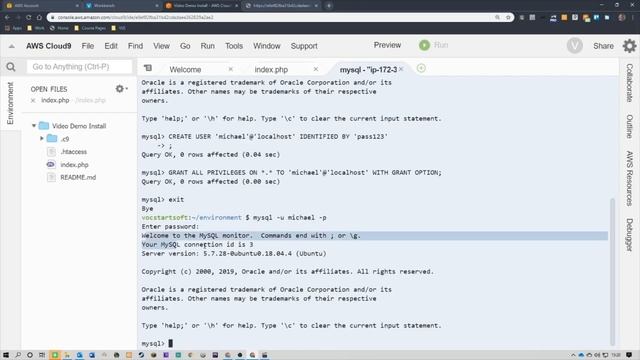Open the View menu
The image size is (640, 360).
[161, 46]
